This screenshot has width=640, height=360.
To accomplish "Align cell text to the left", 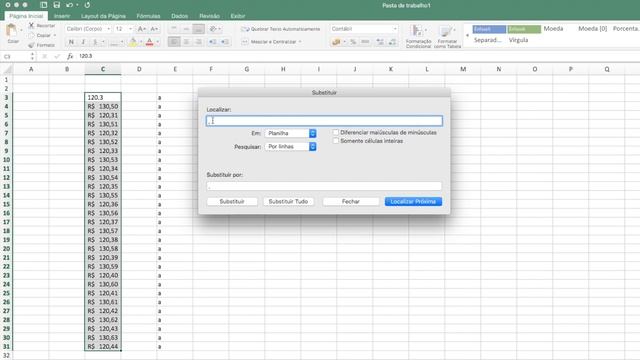I will 174,42.
